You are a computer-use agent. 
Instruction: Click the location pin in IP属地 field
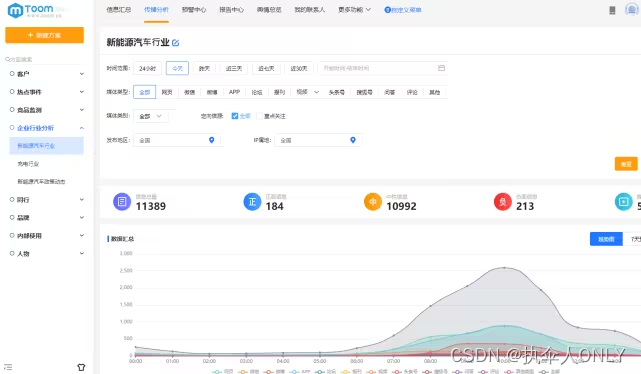pyautogui.click(x=353, y=140)
